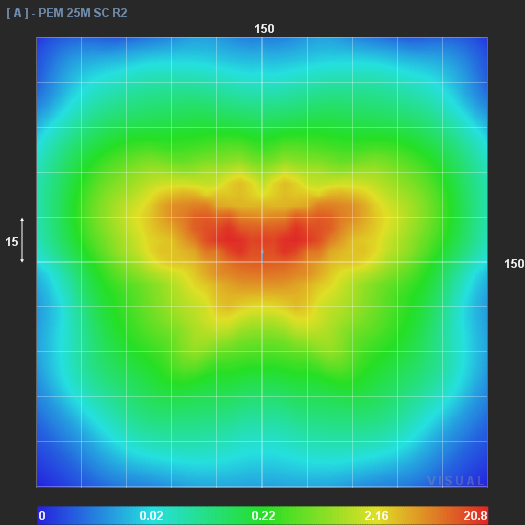Click the dark blue top-left corner cell
Image resolution: width=525 pixels, height=525 pixels.
coord(59,60)
